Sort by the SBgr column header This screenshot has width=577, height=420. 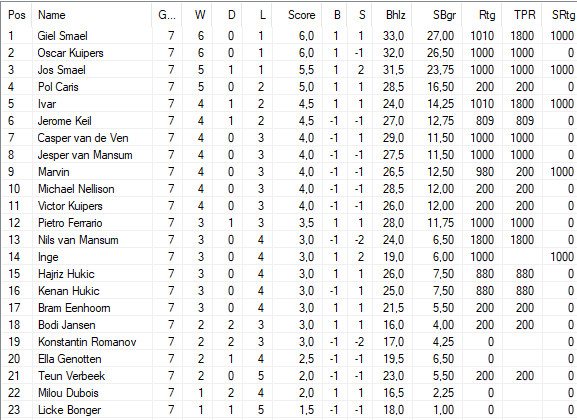point(436,15)
